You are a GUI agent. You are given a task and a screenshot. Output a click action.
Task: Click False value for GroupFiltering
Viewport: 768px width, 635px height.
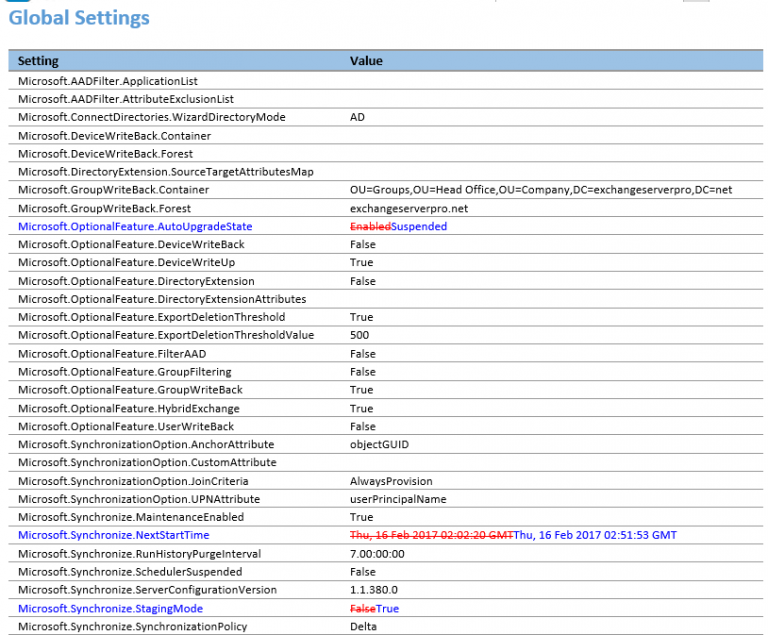click(x=362, y=372)
